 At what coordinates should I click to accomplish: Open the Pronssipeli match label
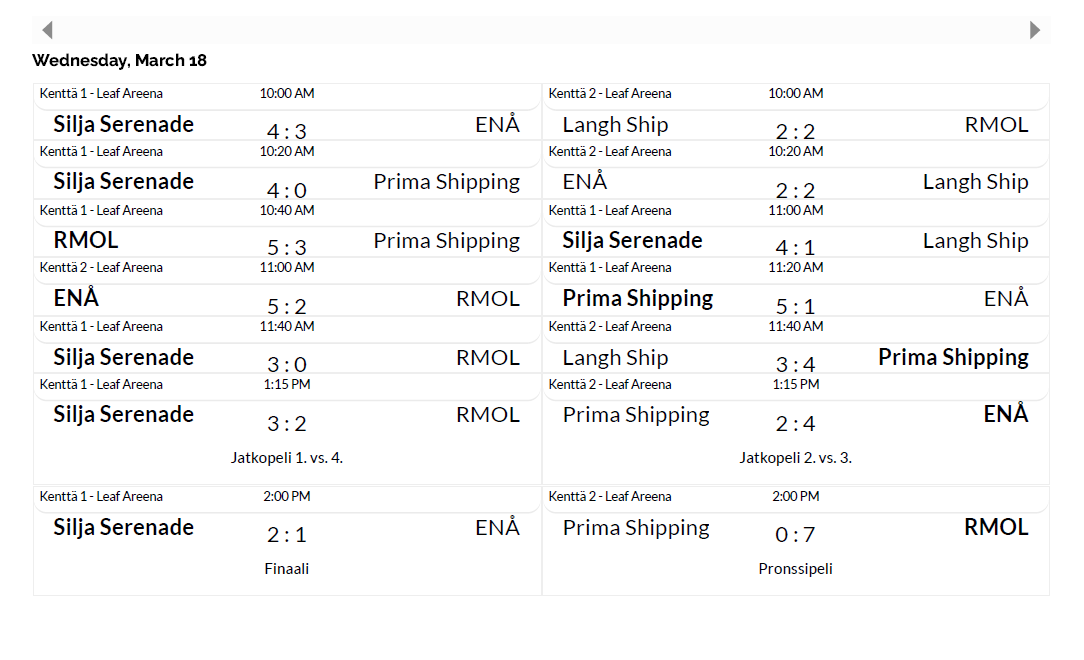pyautogui.click(x=795, y=569)
